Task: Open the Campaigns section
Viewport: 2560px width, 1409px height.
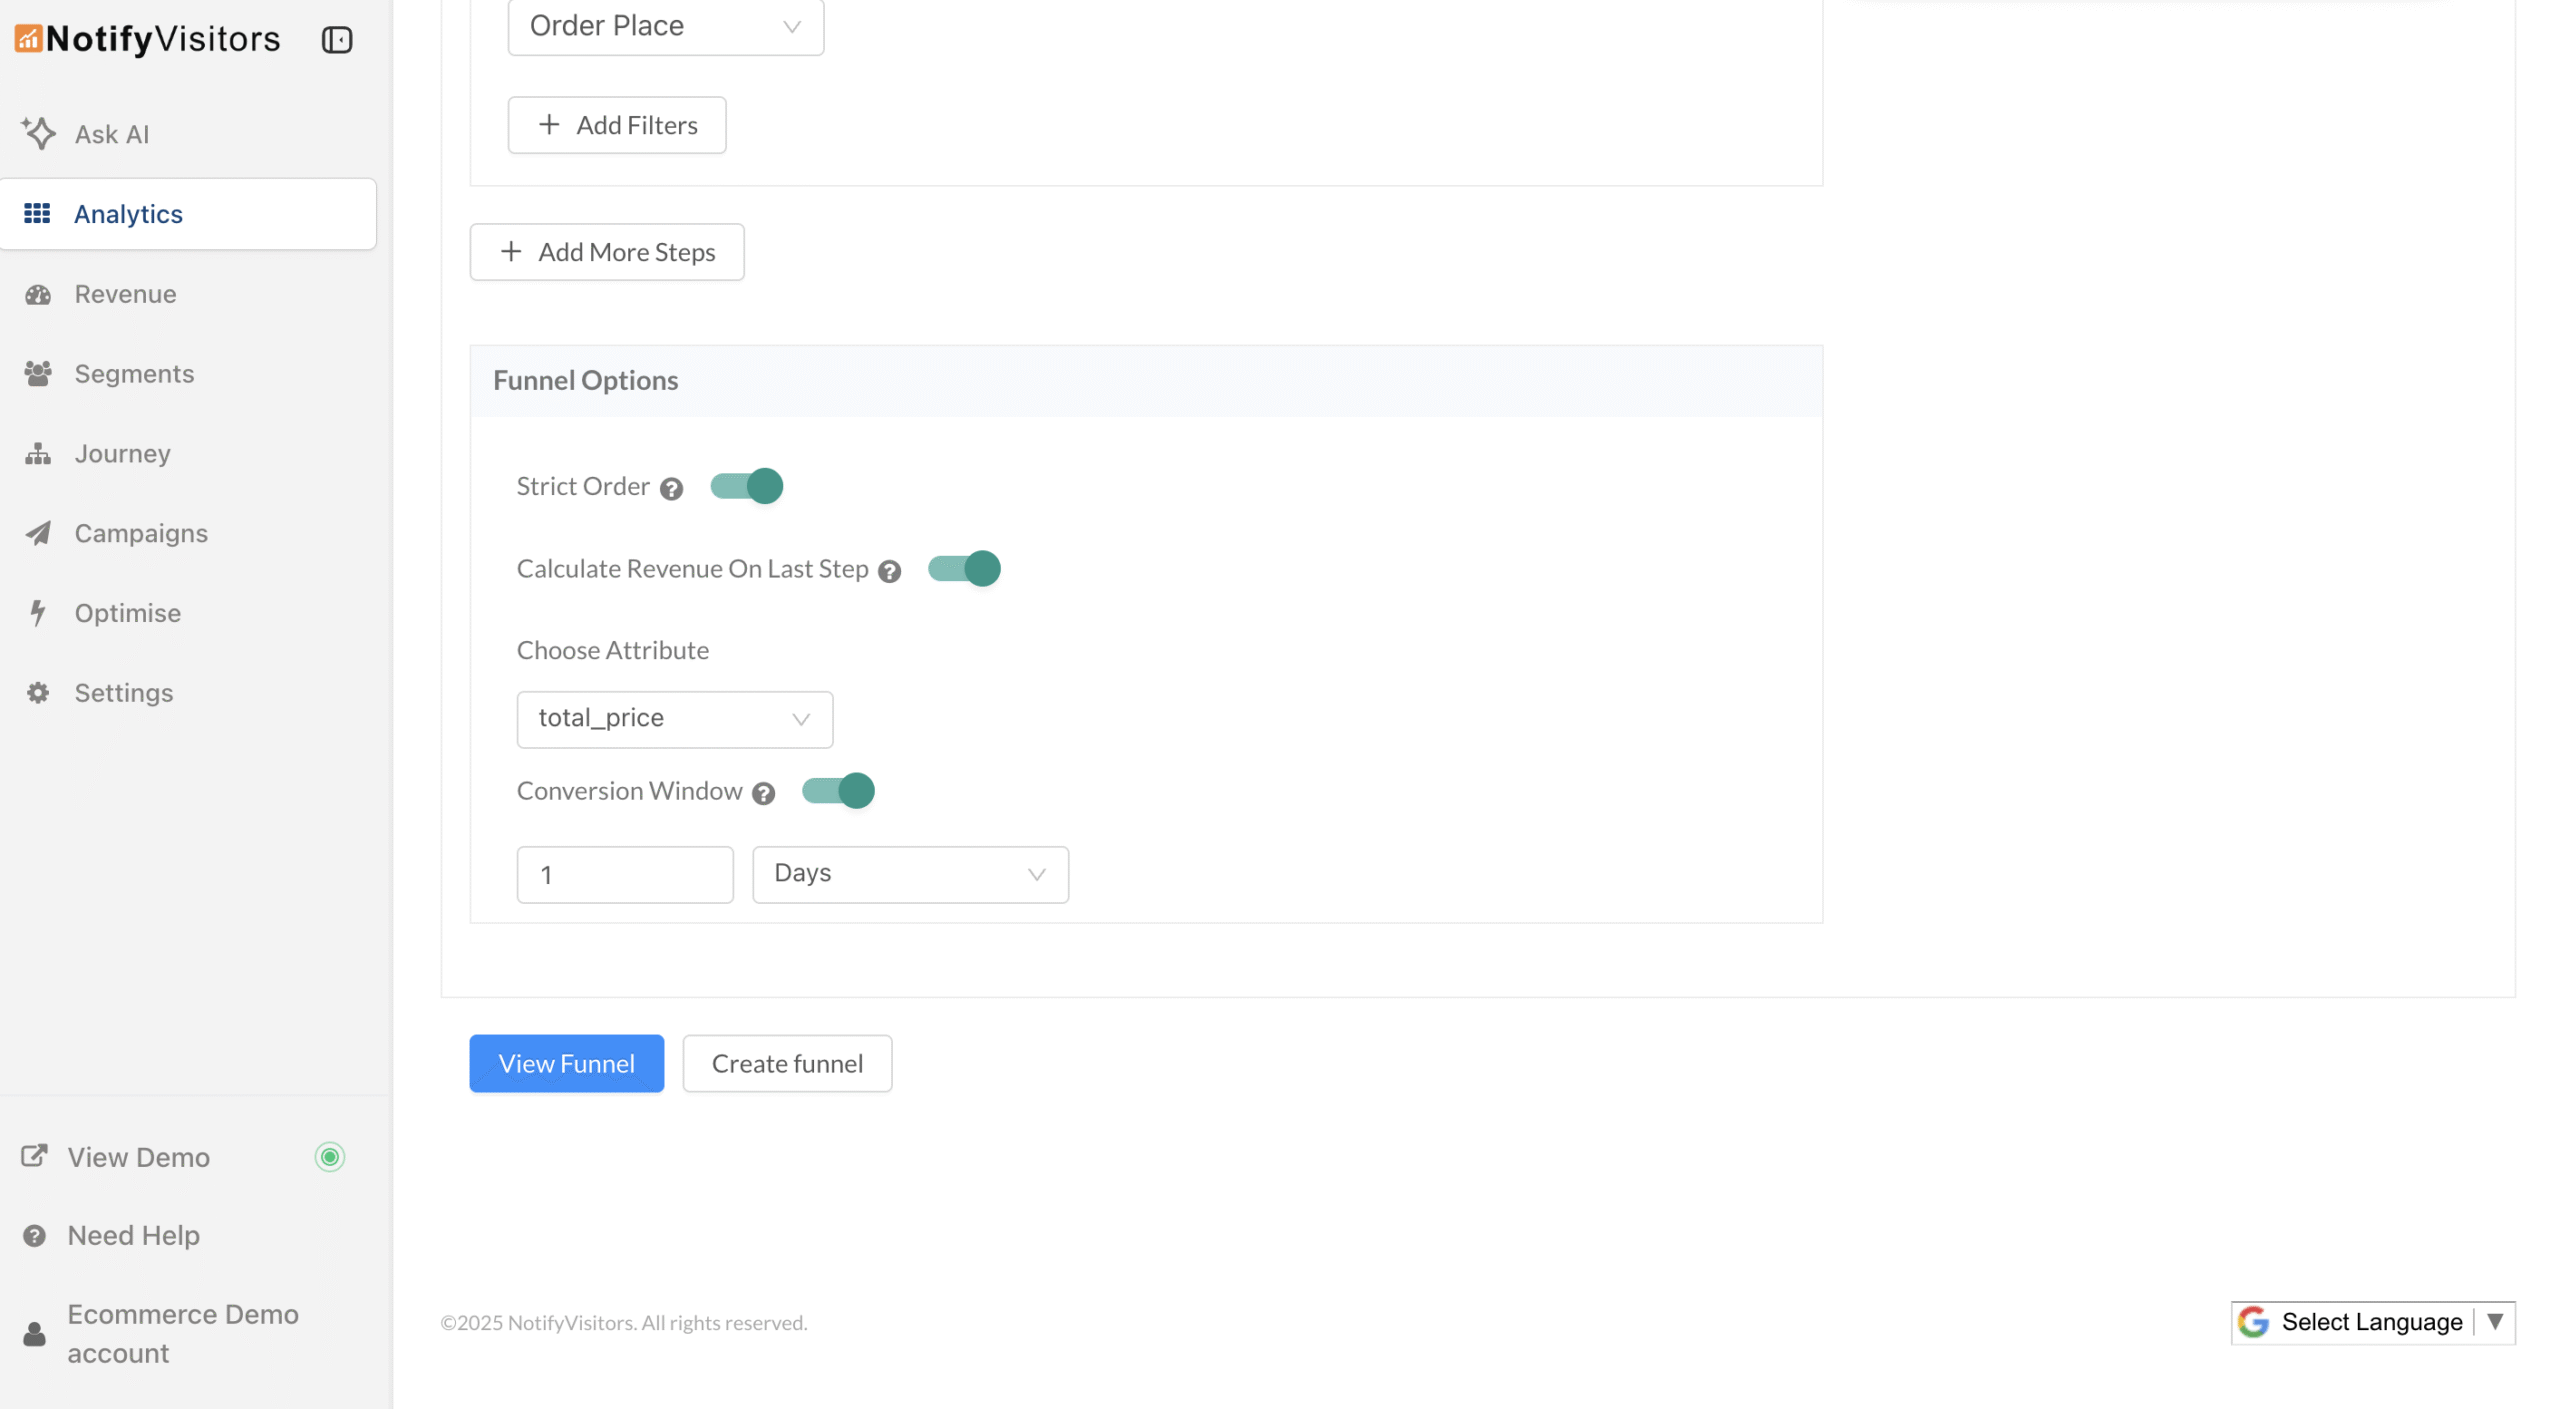Action: 140,533
